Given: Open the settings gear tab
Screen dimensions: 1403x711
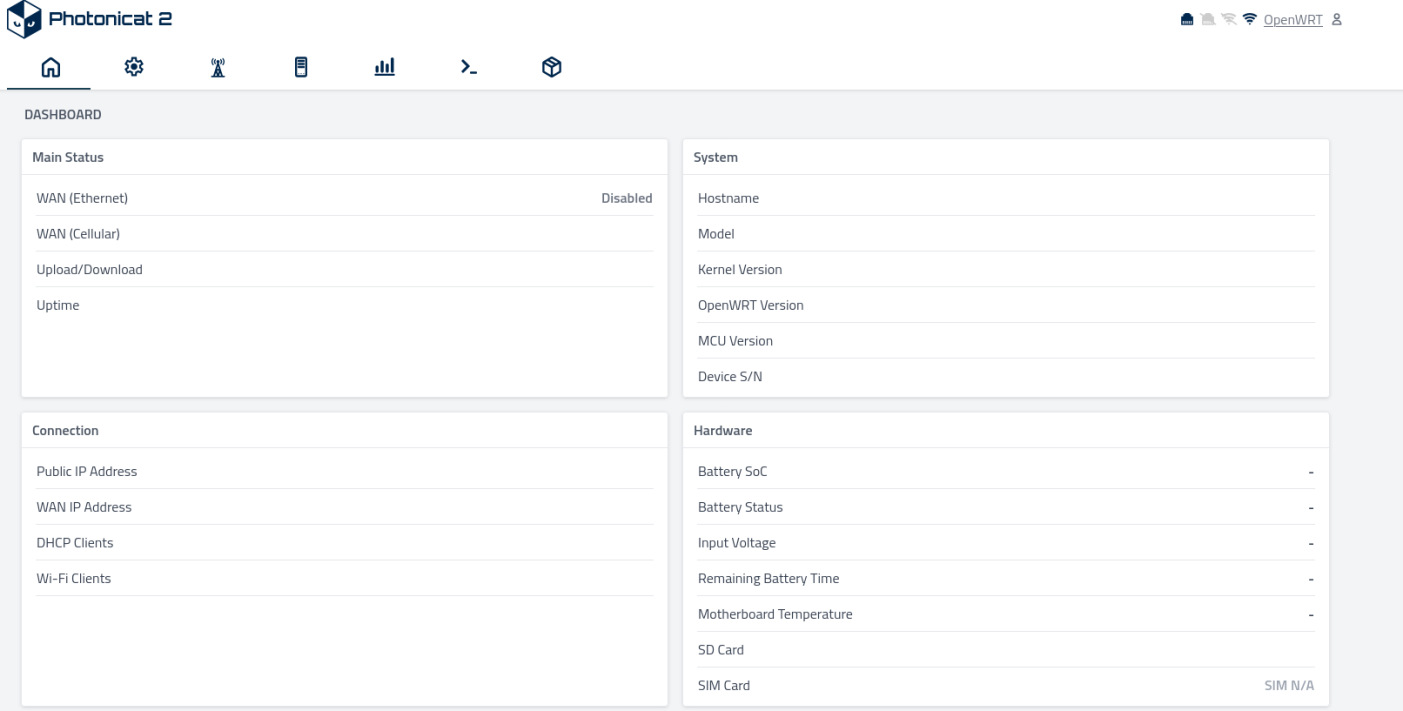Looking at the screenshot, I should pyautogui.click(x=133, y=67).
